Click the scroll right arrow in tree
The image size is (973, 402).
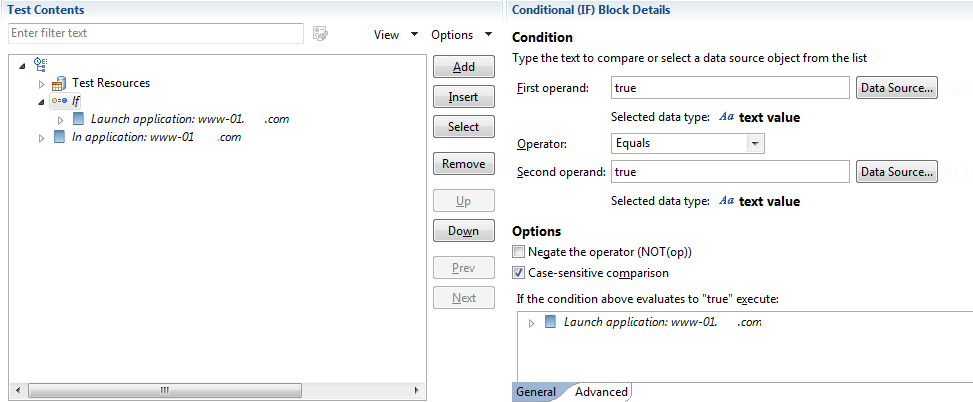[x=417, y=390]
